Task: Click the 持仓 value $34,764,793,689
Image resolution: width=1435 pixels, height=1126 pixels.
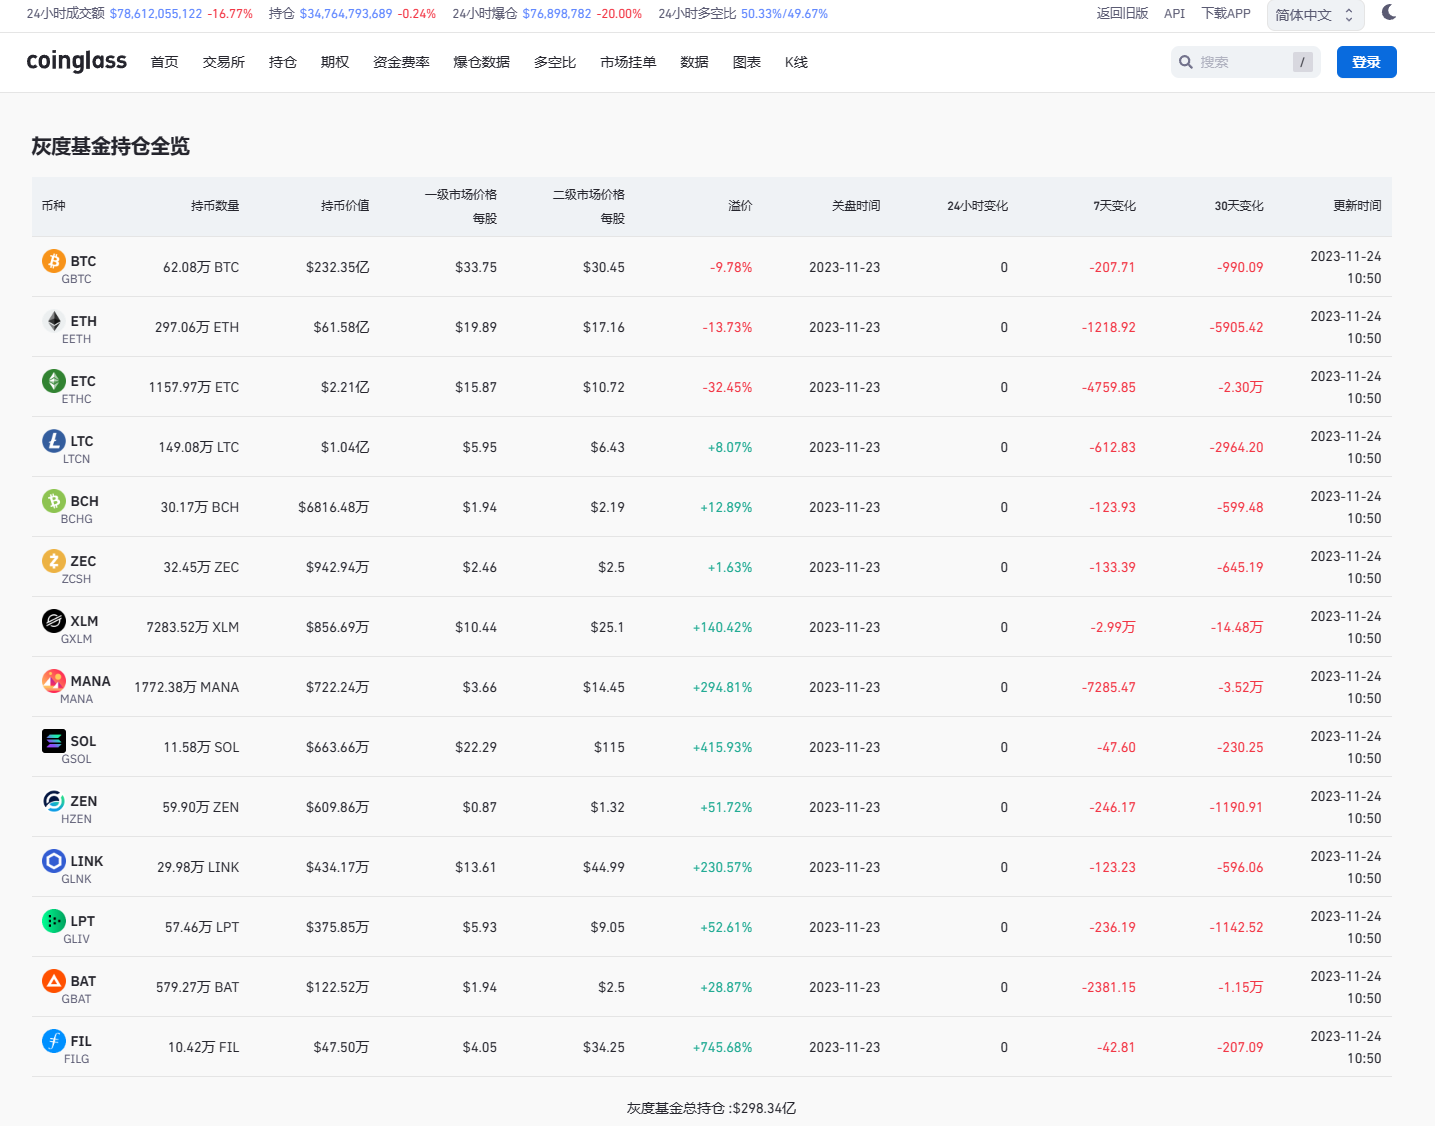Action: [x=346, y=14]
